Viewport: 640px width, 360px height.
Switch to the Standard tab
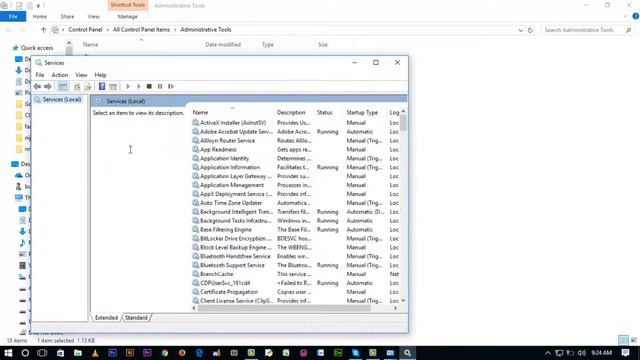click(x=136, y=318)
